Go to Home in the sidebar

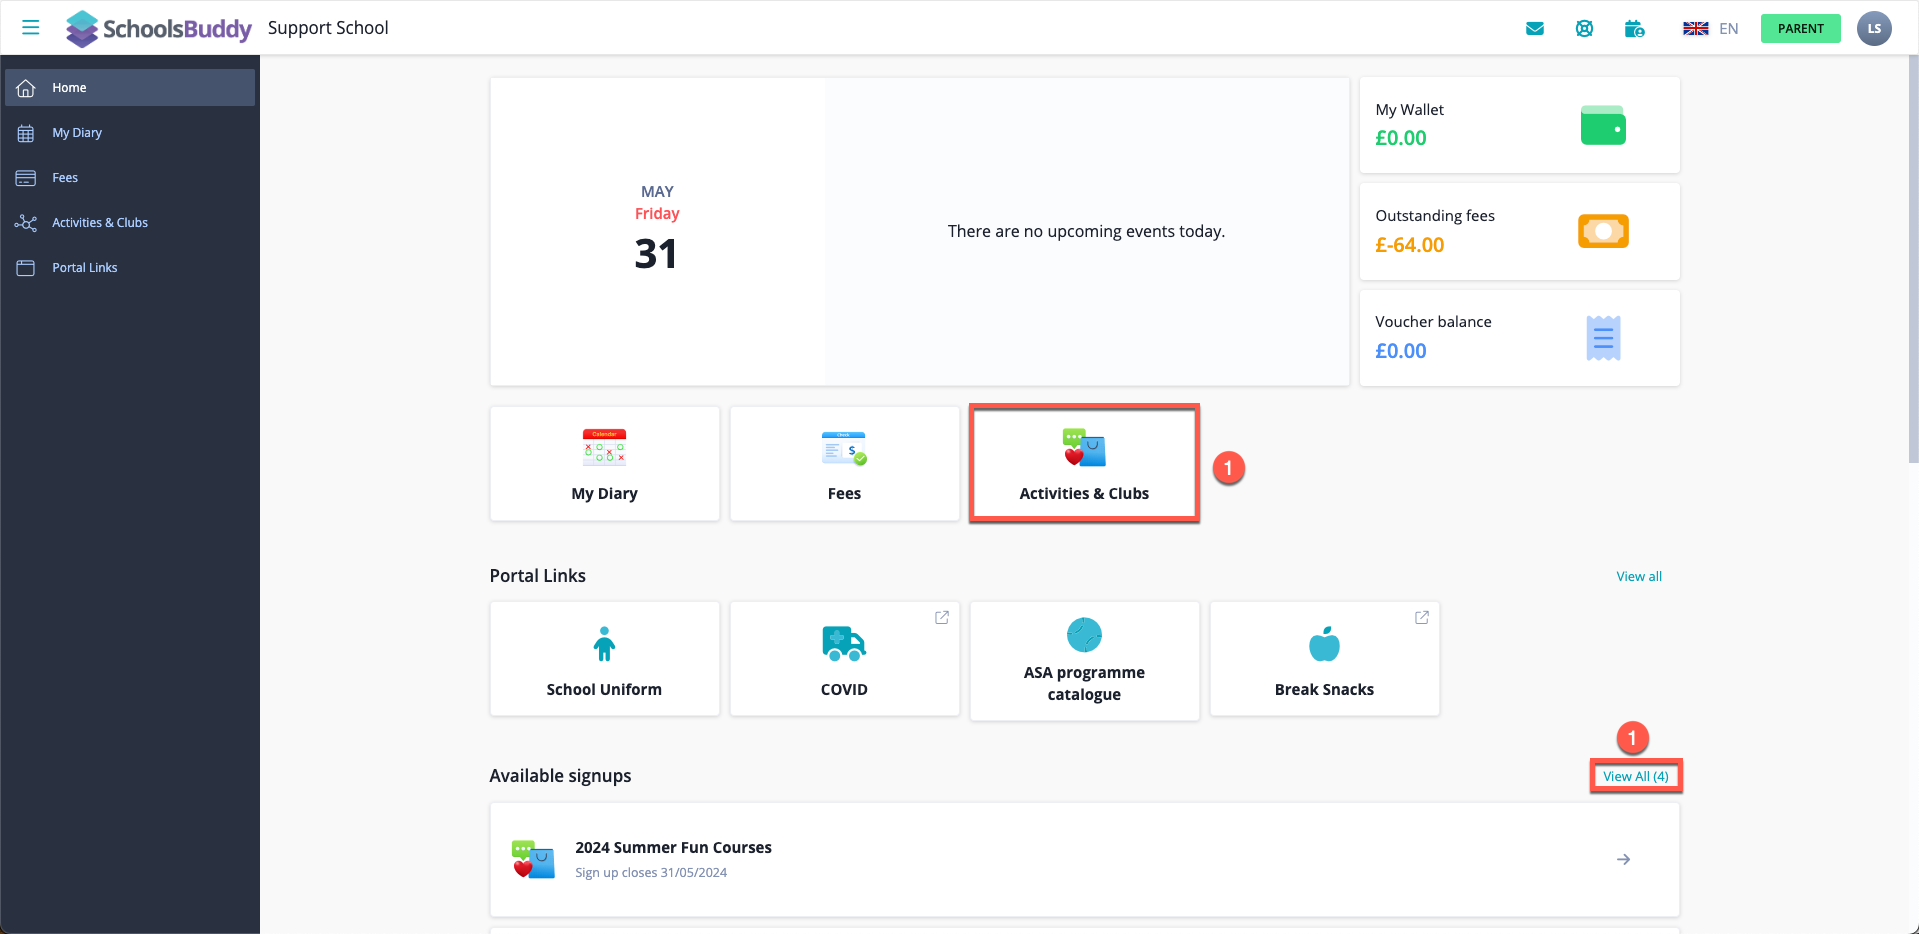pos(130,88)
